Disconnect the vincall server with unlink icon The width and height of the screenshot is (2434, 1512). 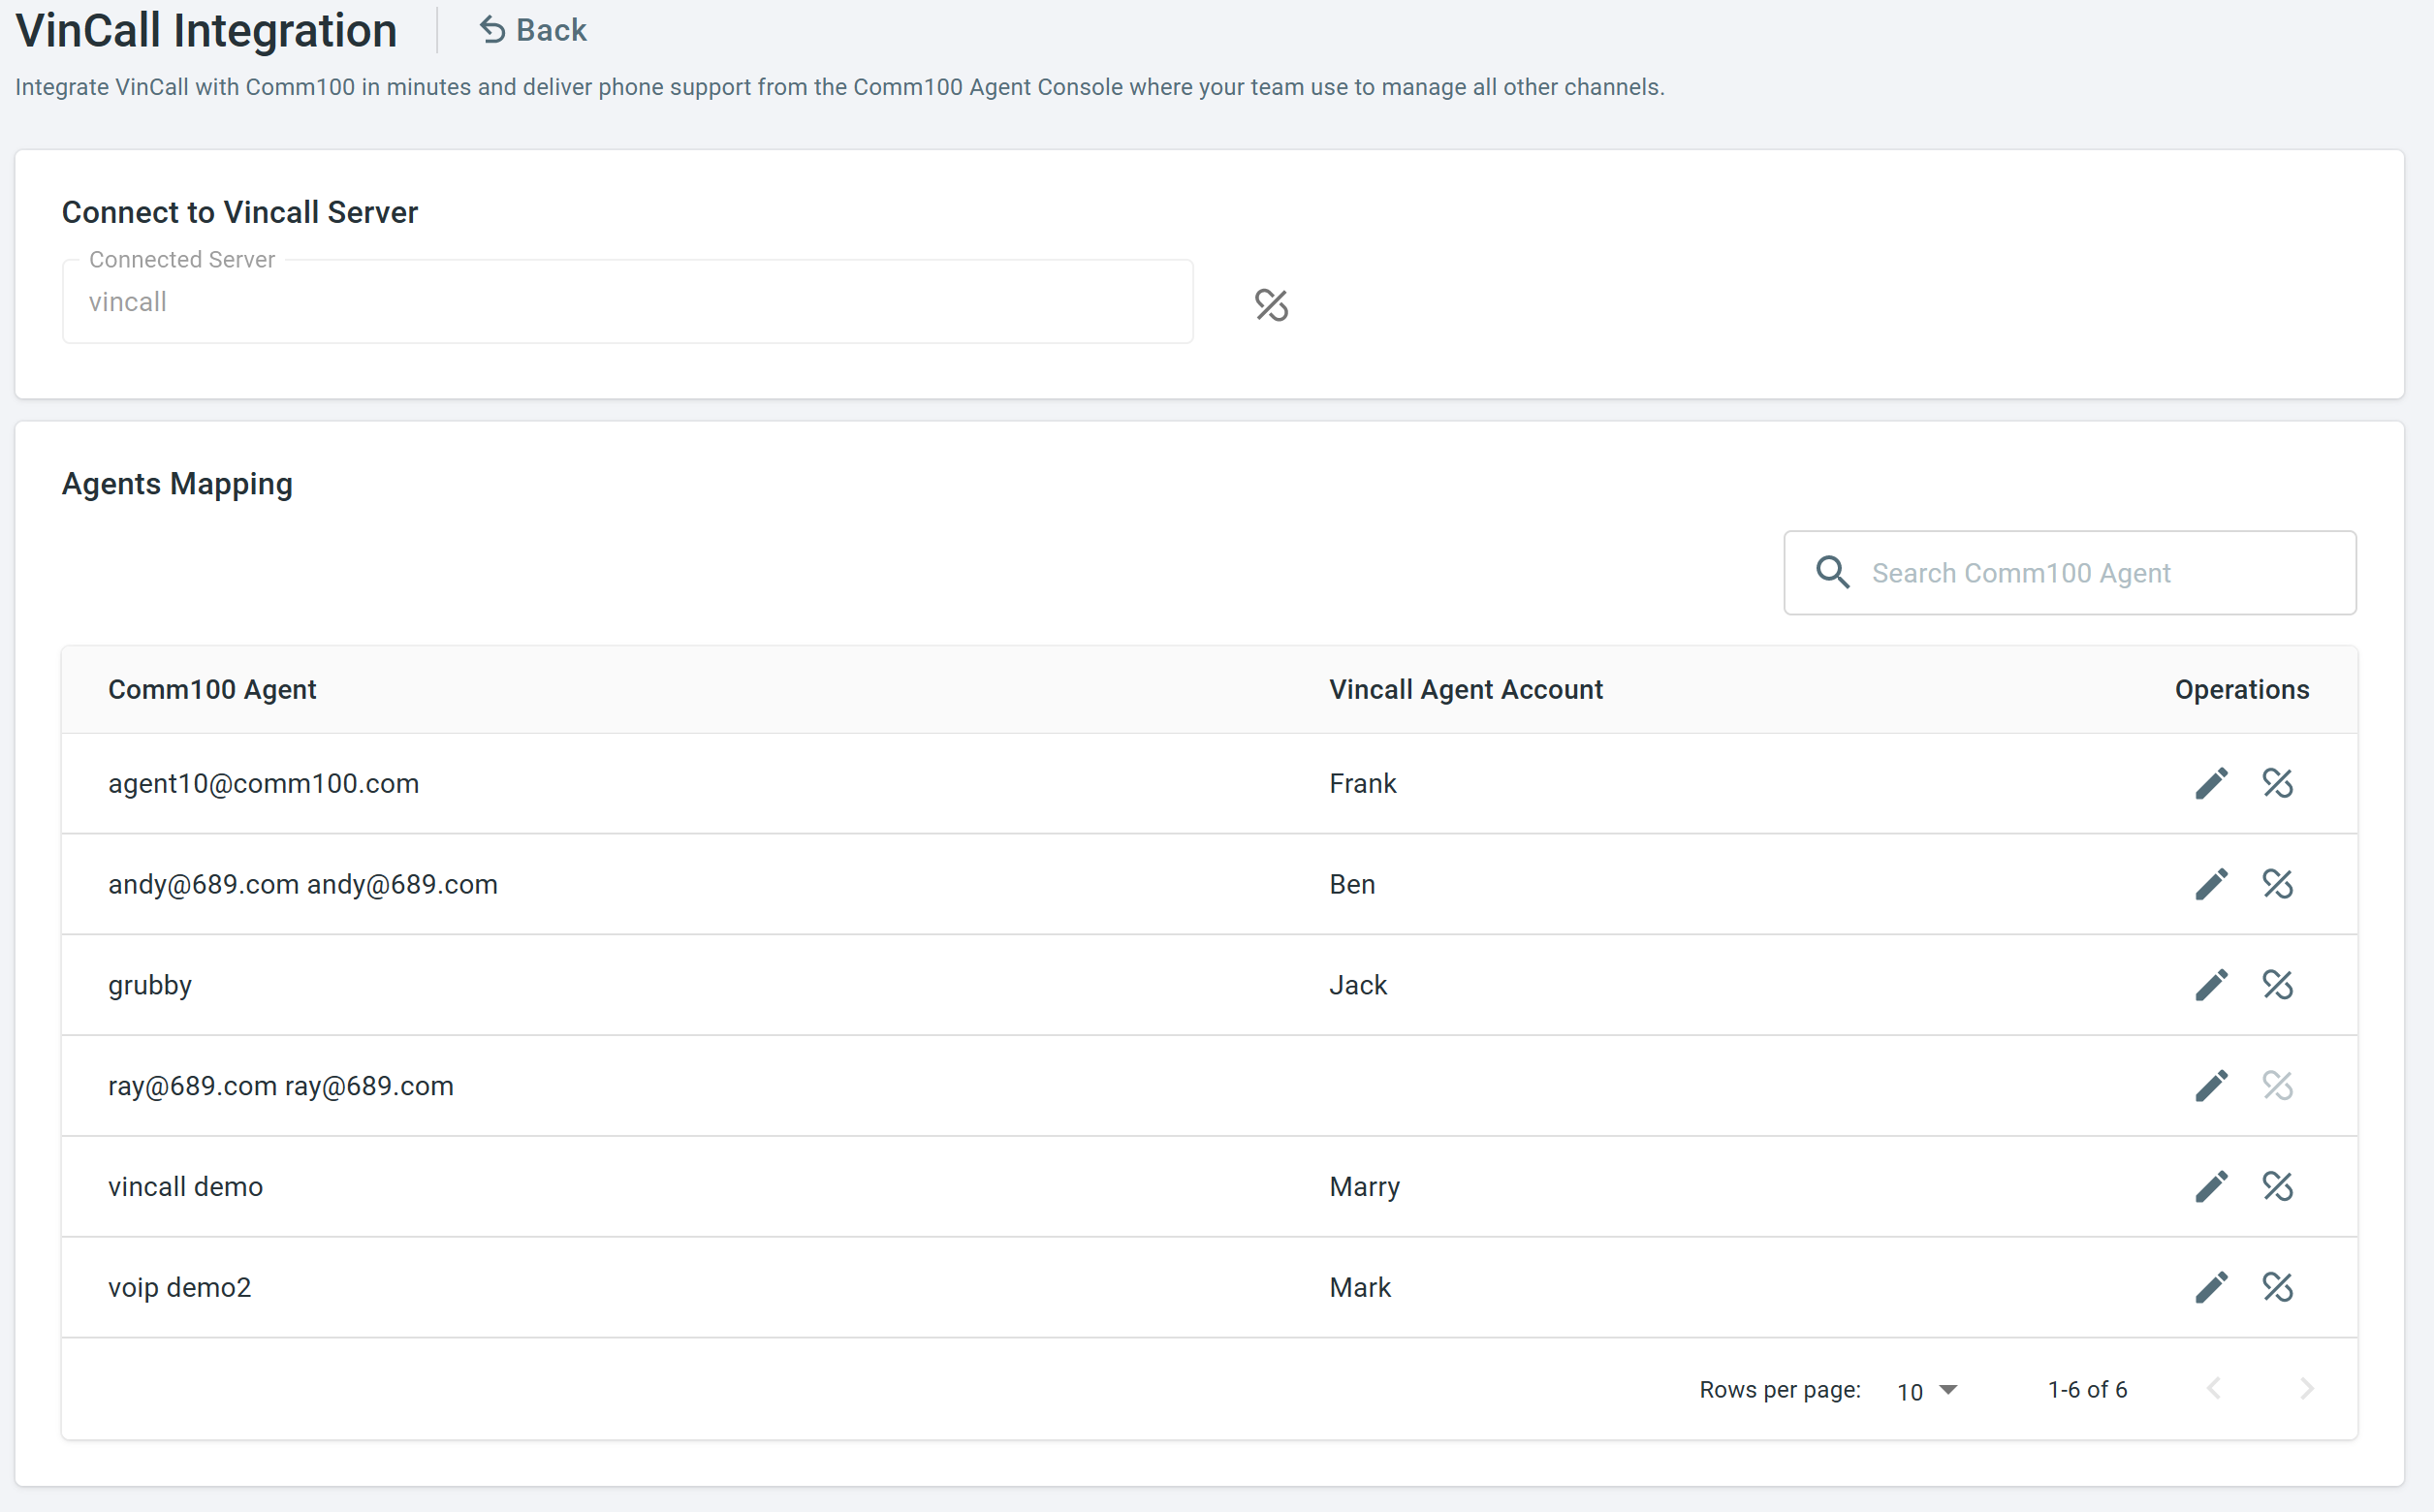click(x=1271, y=304)
